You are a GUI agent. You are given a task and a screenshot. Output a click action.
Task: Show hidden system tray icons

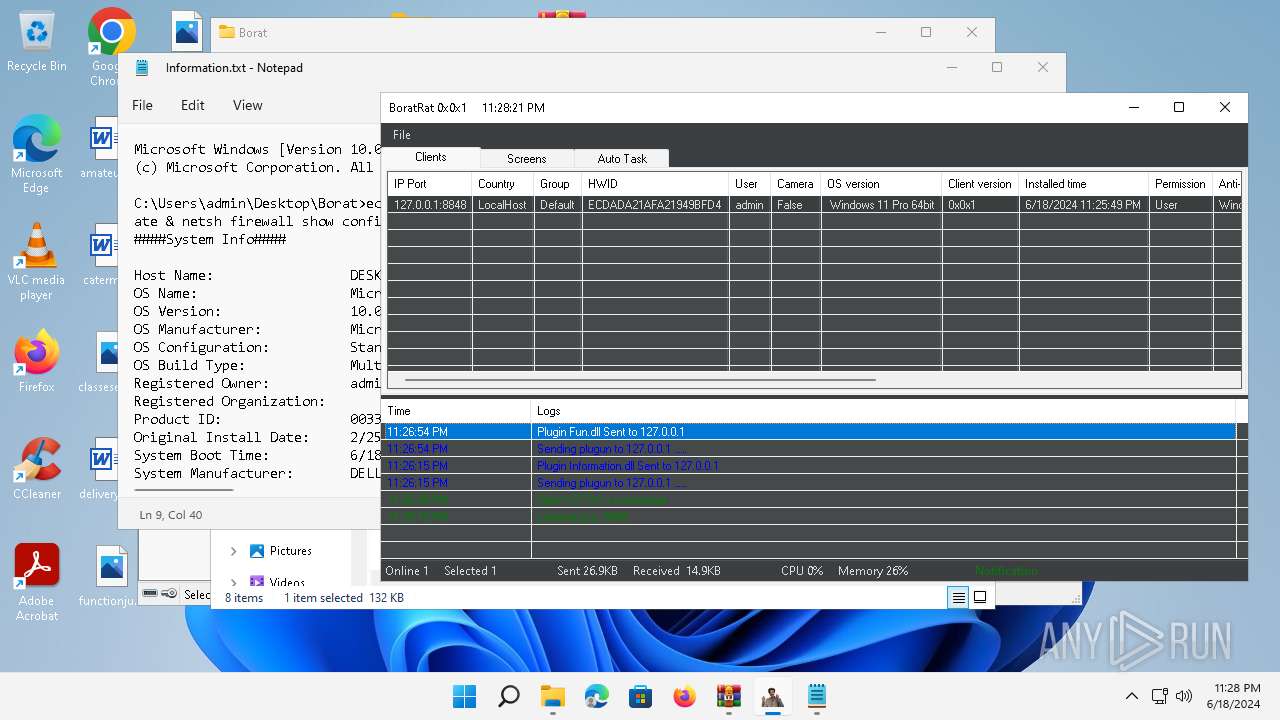(1131, 696)
